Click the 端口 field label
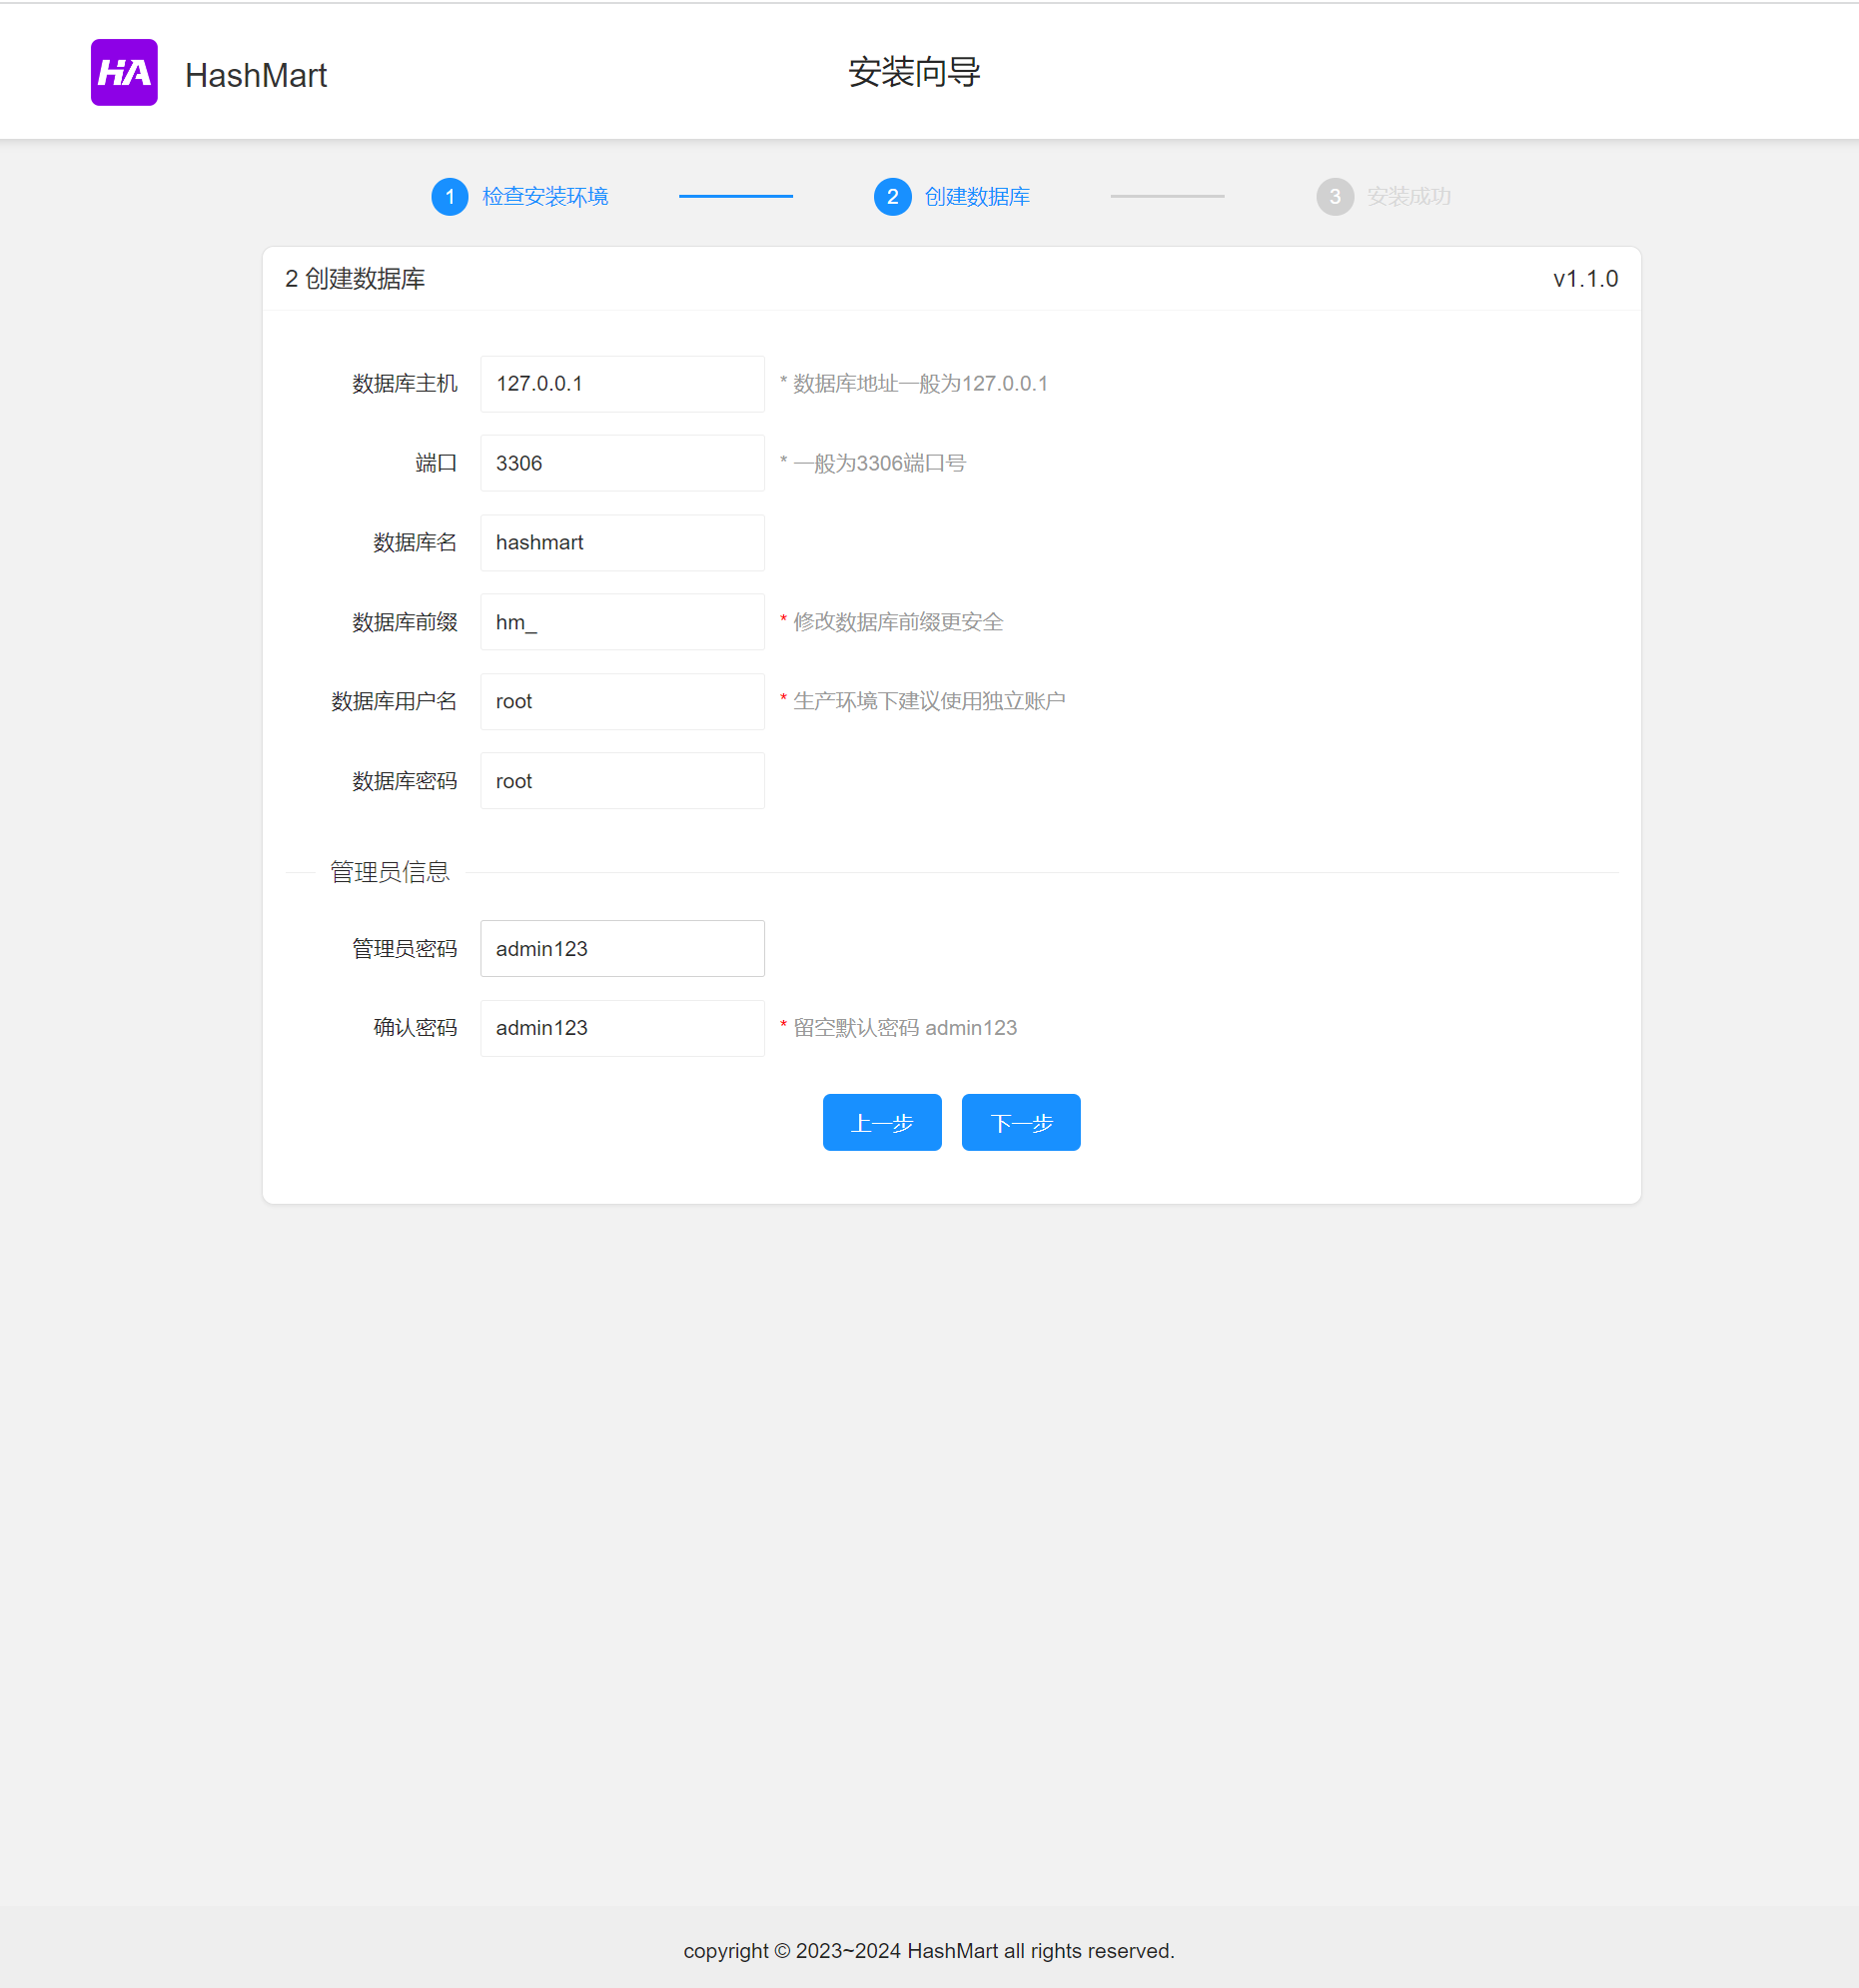 point(436,463)
